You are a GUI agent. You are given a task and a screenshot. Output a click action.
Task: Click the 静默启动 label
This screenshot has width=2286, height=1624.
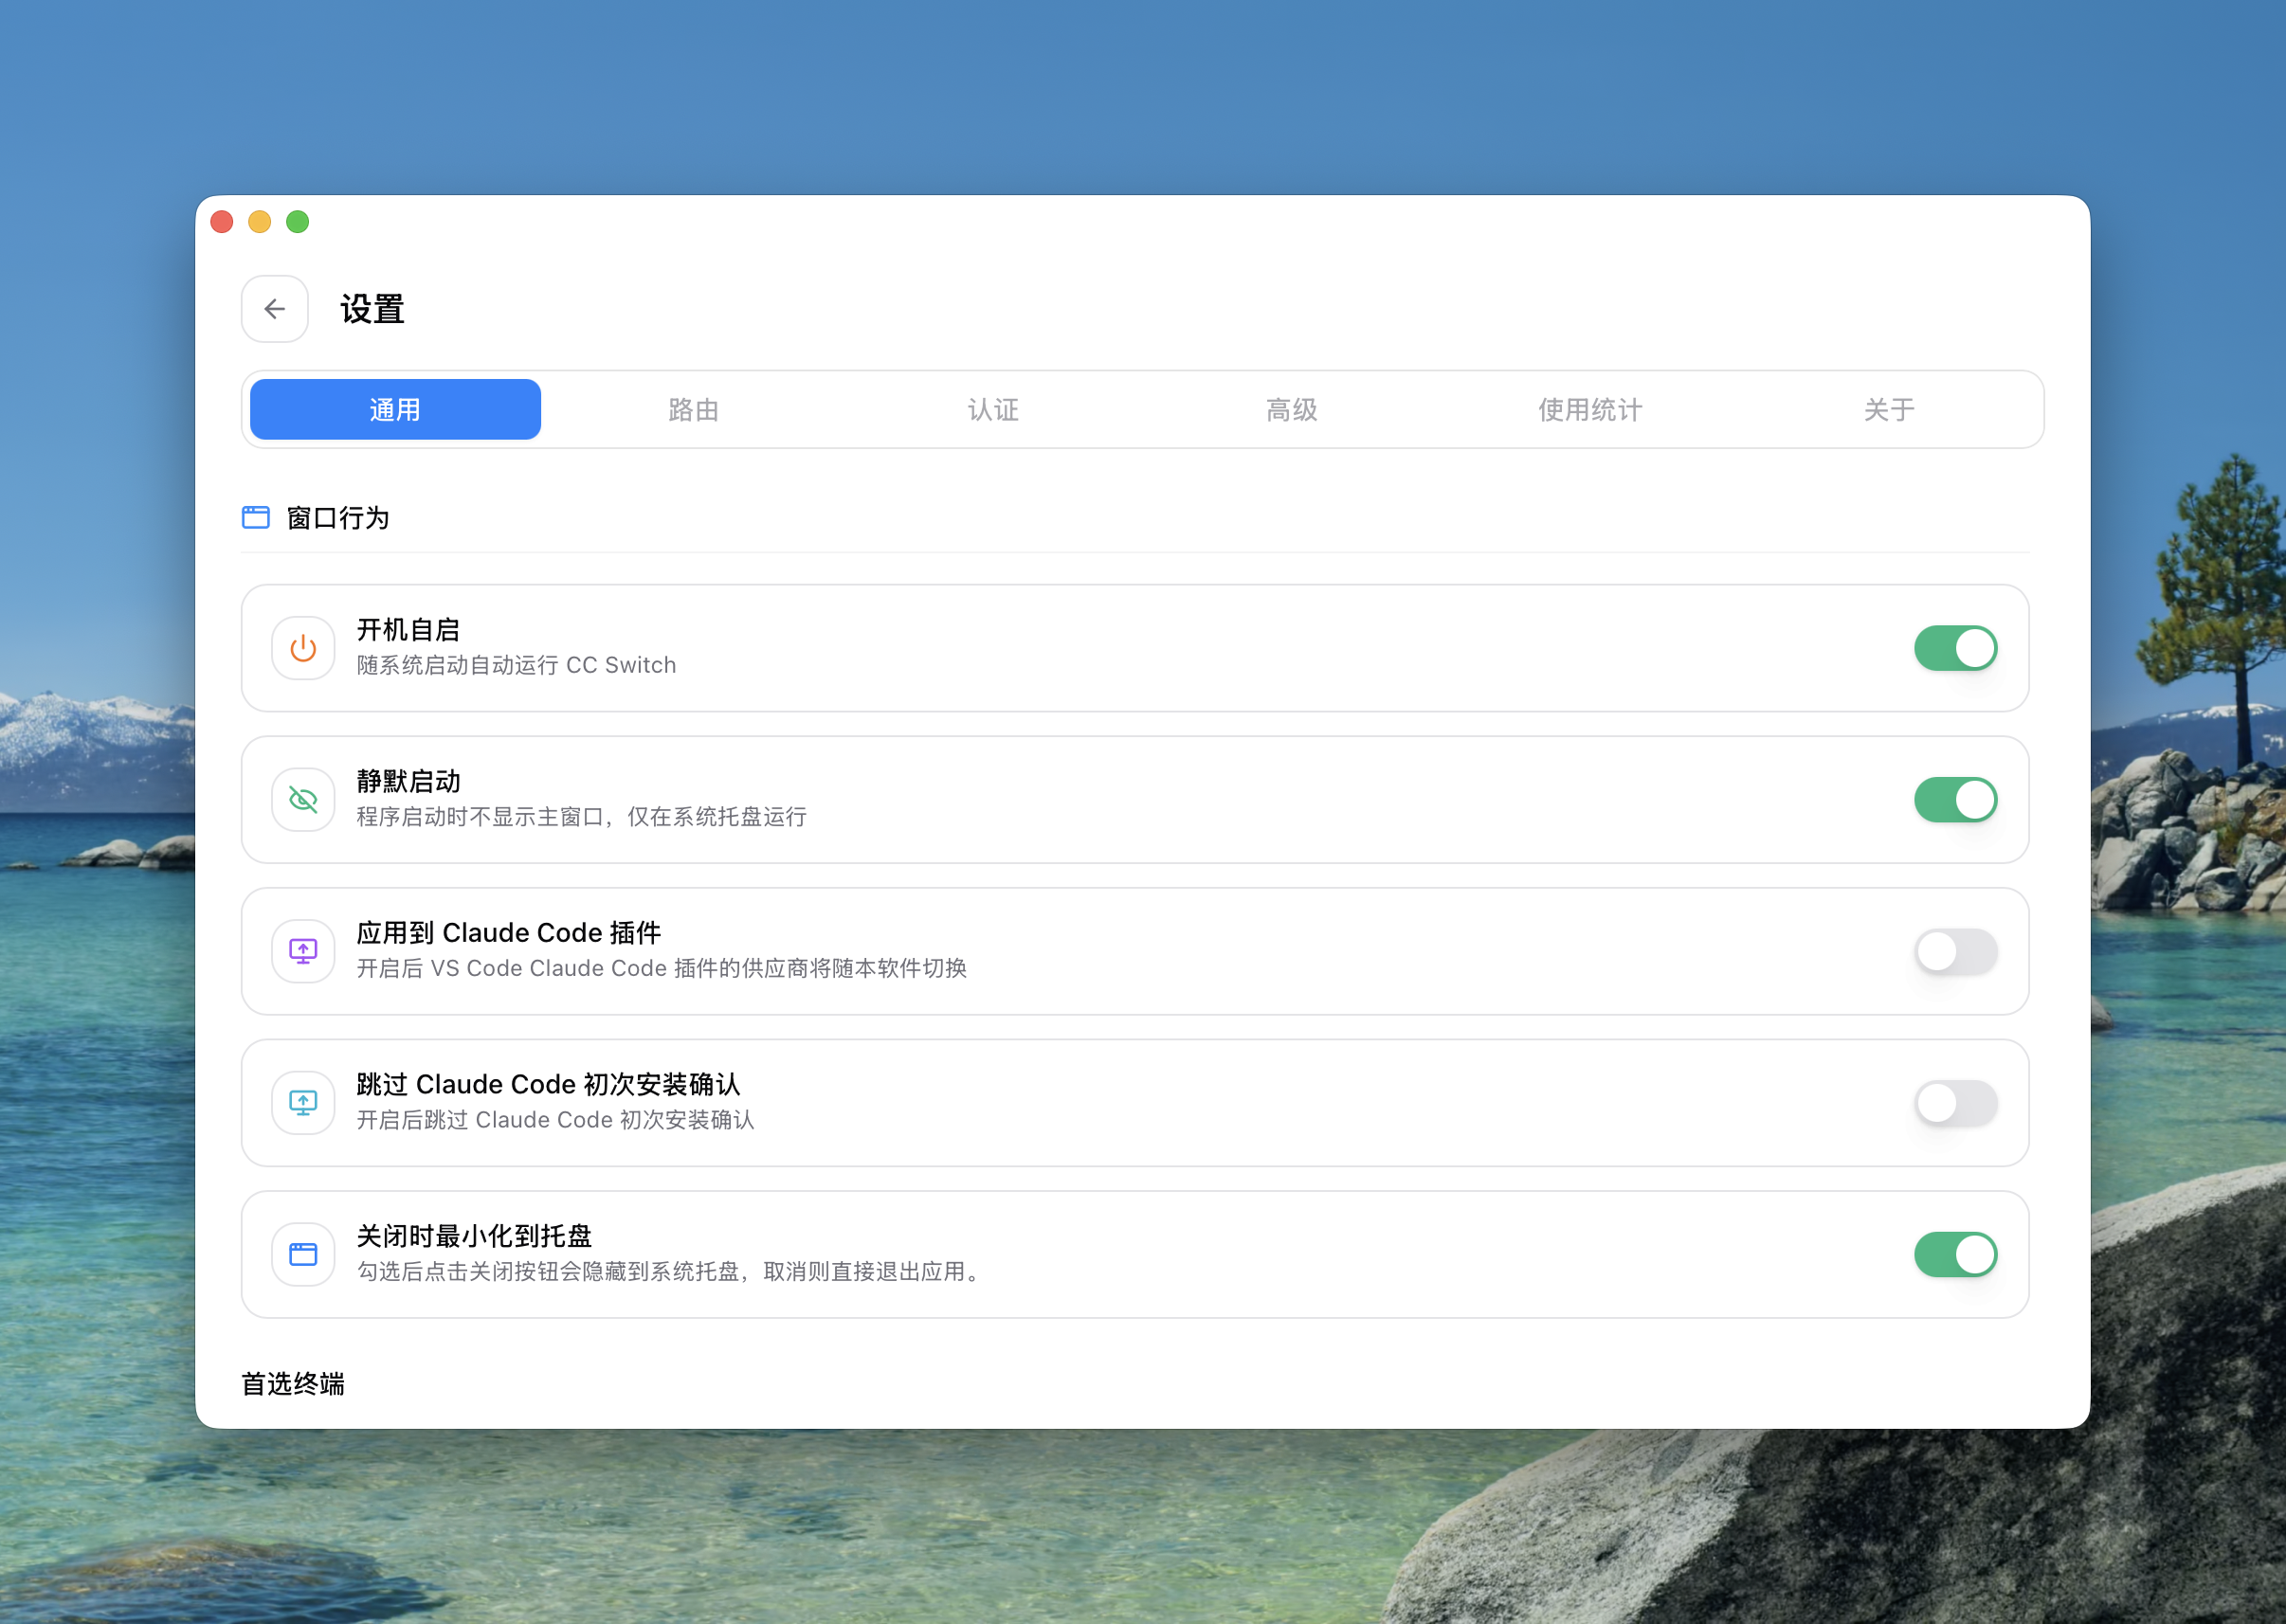[408, 781]
